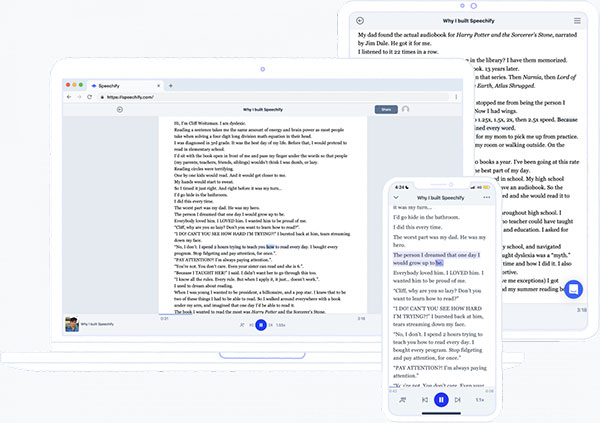600x423 pixels.
Task: Skip to next on the phone player
Action: coord(458,400)
